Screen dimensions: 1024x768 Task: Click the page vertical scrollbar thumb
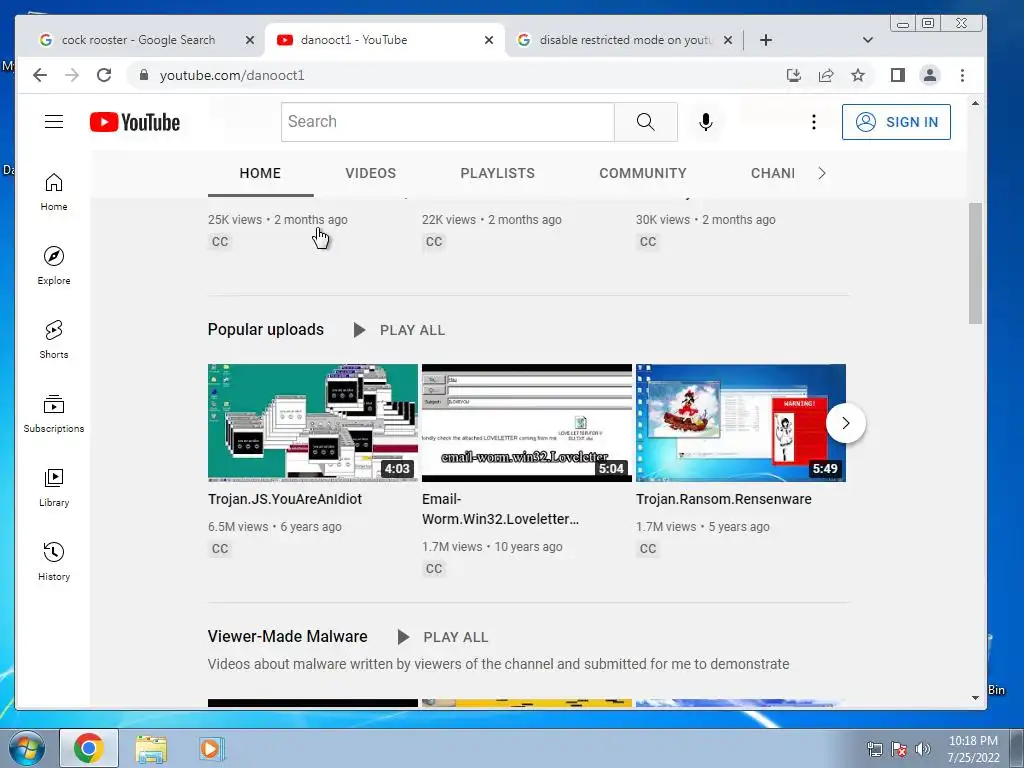(x=975, y=263)
